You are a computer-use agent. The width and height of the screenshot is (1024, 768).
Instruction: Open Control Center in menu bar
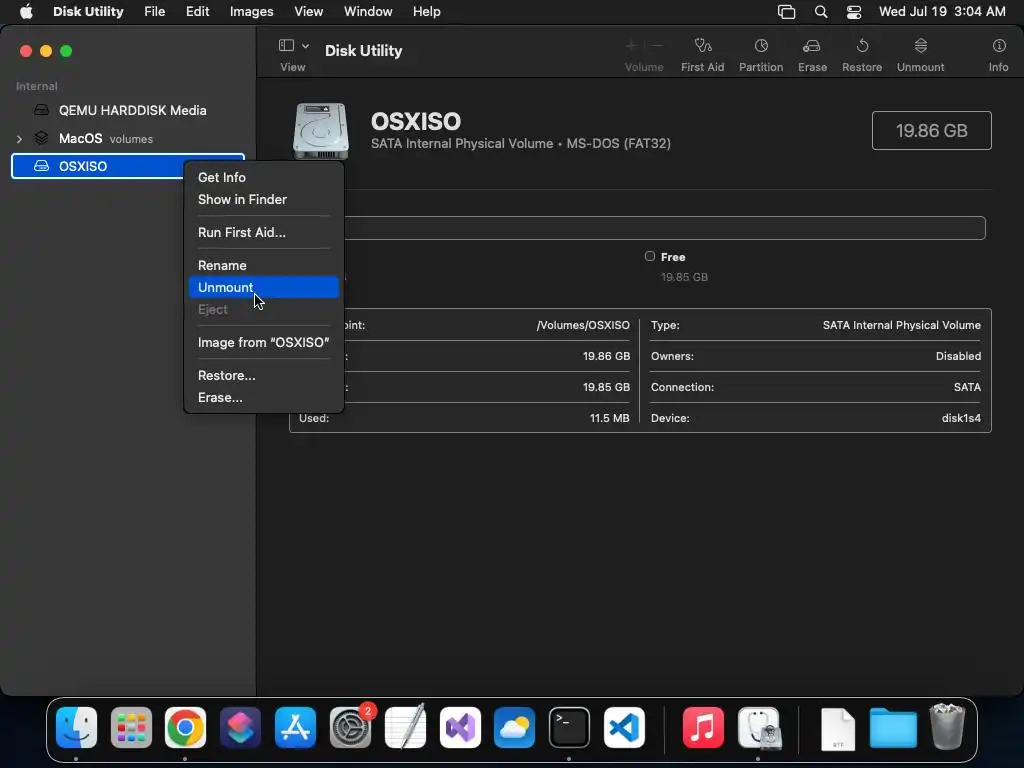pyautogui.click(x=854, y=12)
